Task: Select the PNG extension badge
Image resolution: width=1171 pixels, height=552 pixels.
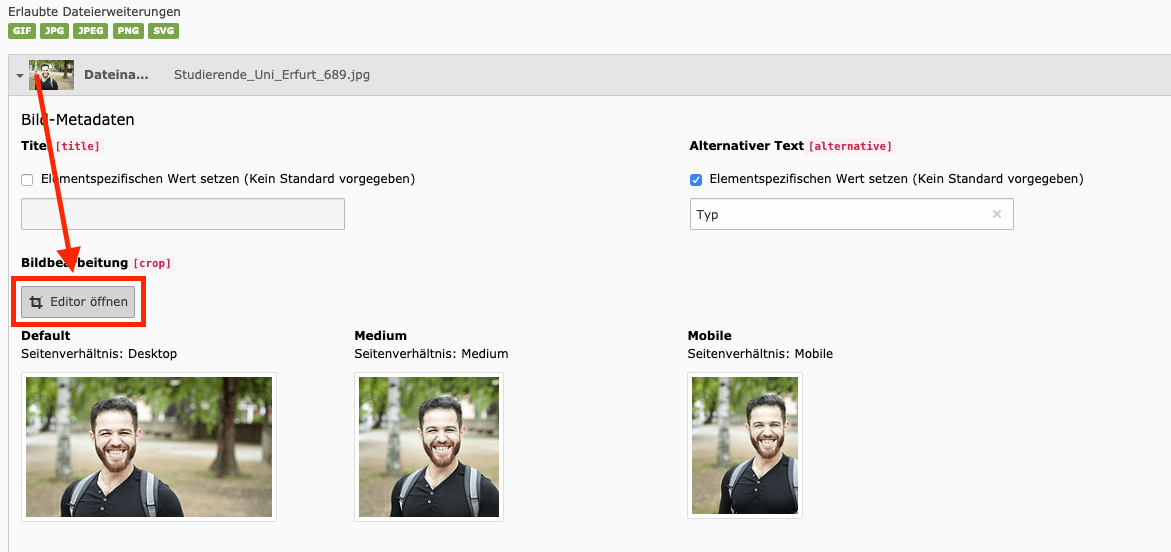Action: (128, 31)
